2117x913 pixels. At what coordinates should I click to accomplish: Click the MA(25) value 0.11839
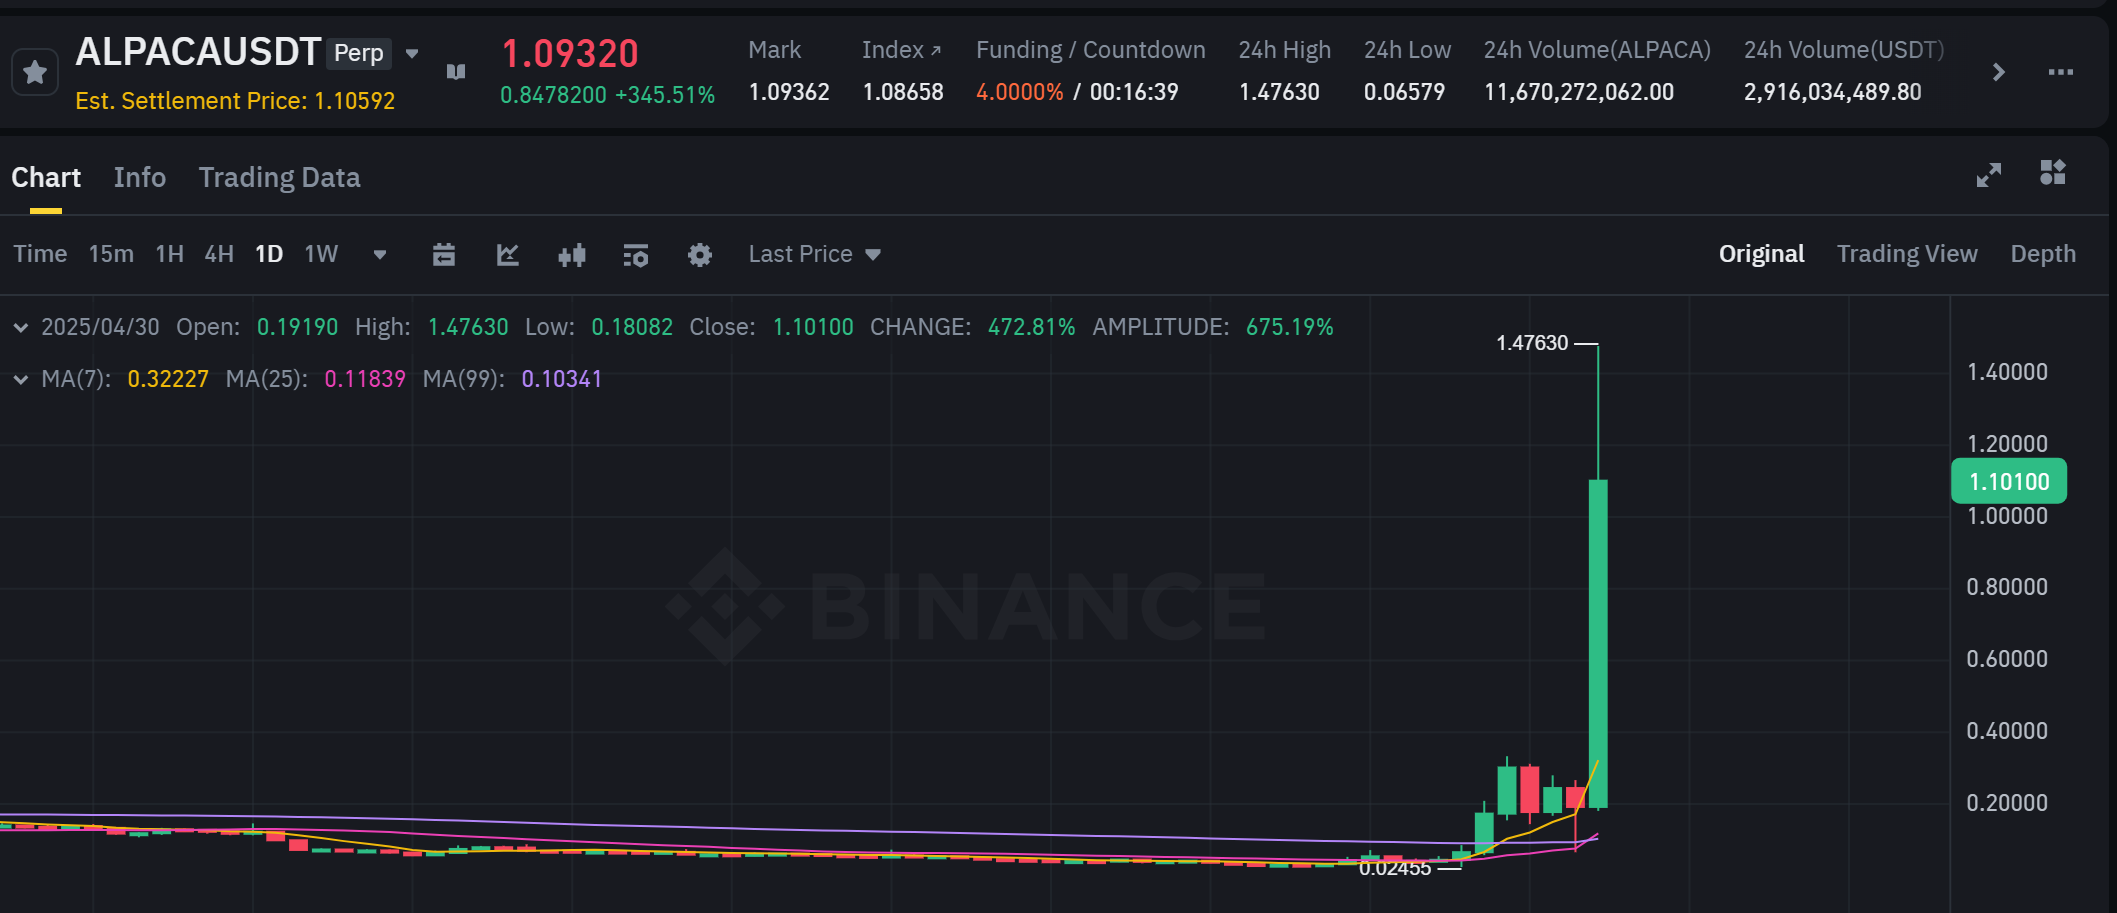[x=365, y=379]
